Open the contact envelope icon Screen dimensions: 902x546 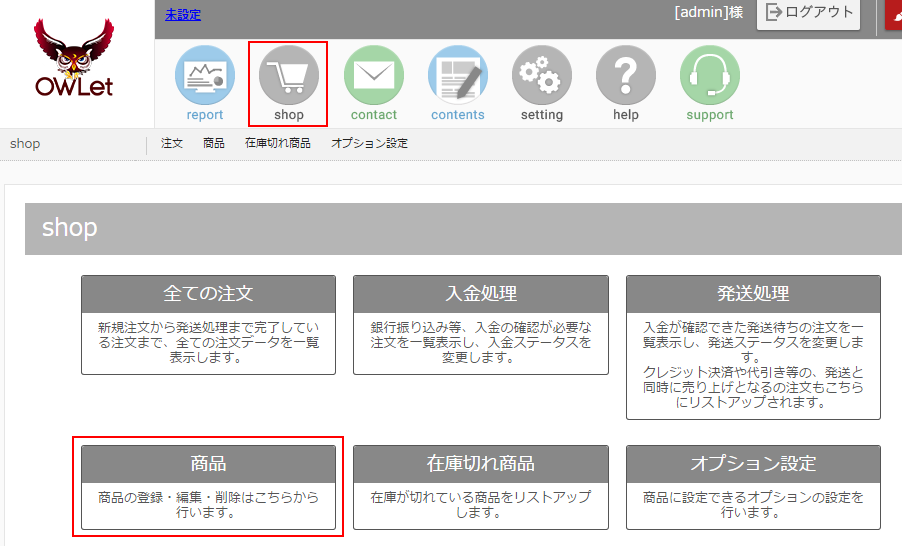(374, 75)
